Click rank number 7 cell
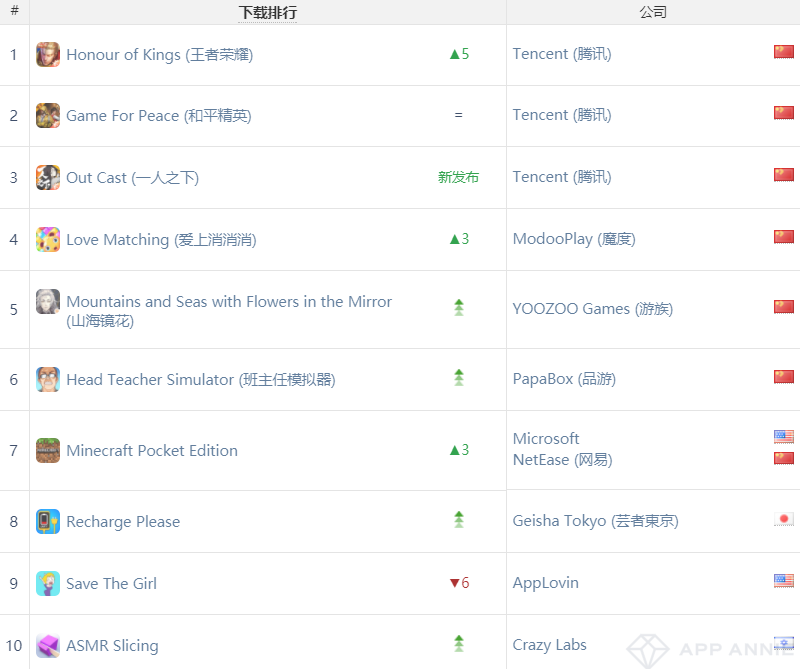802x669 pixels. tap(14, 451)
